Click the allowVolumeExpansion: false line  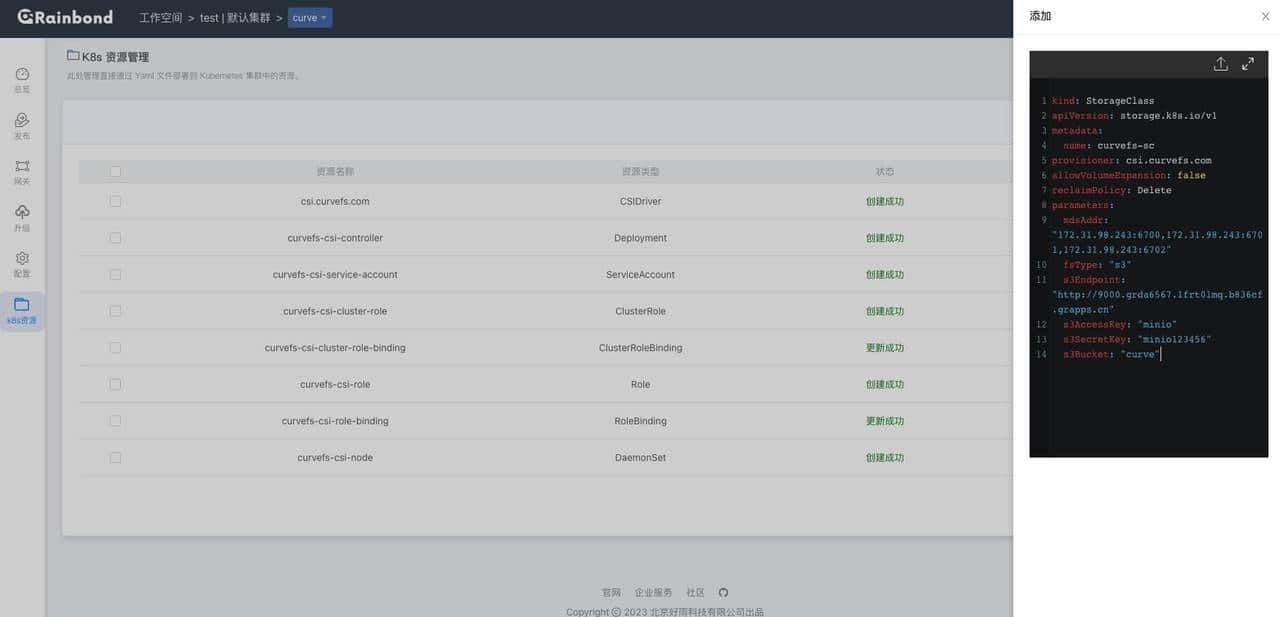(x=1129, y=175)
